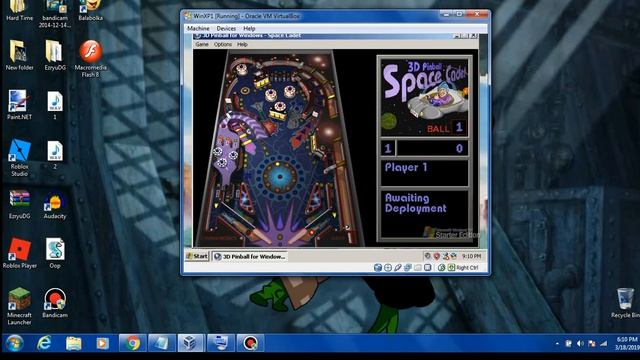The width and height of the screenshot is (640, 360).
Task: Click VirtualBox display indicator icon
Action: [427, 268]
